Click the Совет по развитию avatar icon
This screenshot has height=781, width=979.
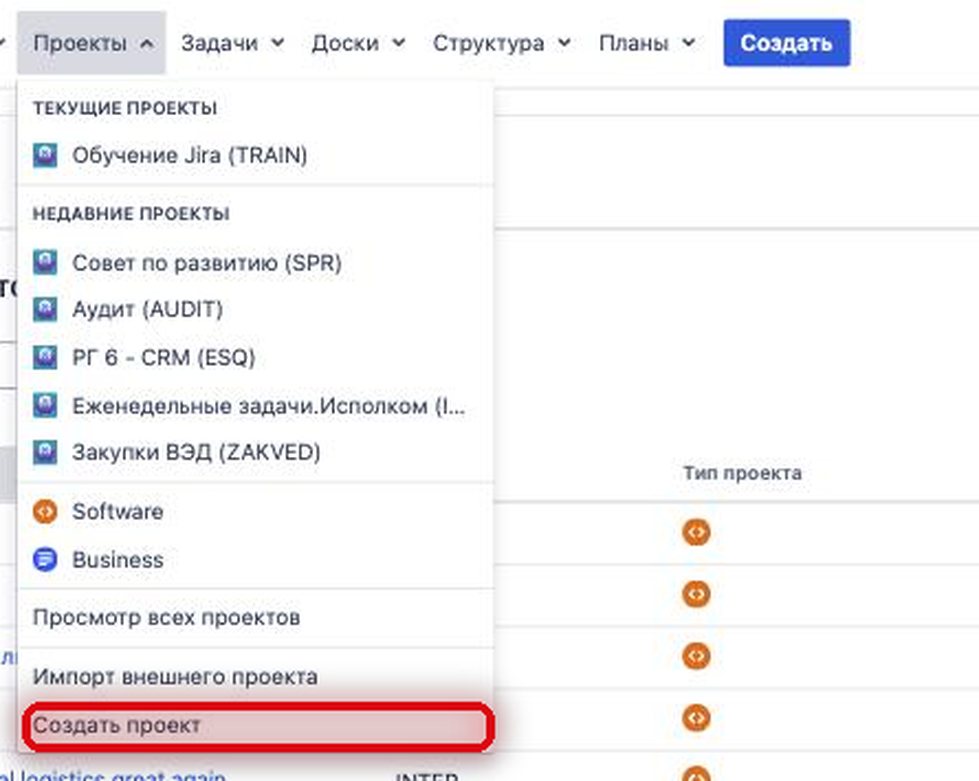45,263
